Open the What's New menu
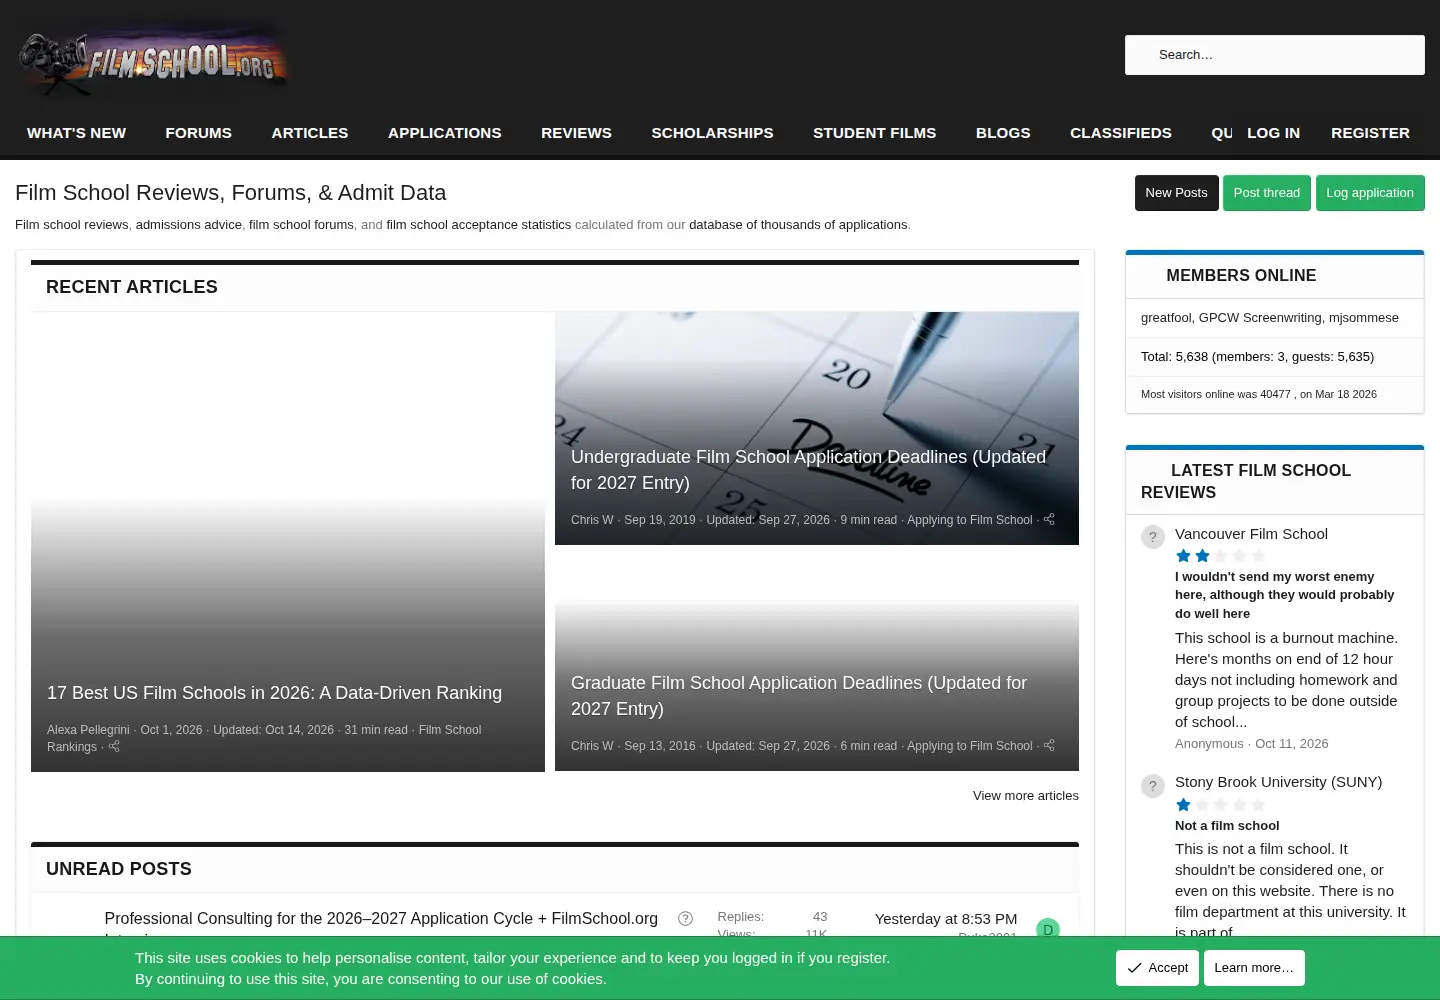Screen dimensions: 1440x1000 click(x=76, y=133)
